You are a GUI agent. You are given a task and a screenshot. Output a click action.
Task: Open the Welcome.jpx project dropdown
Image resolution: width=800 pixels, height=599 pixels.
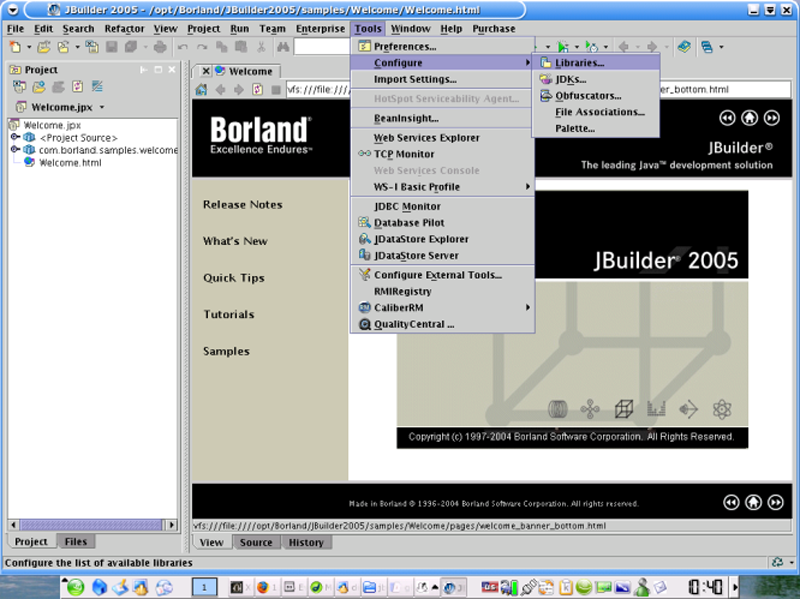(102, 107)
